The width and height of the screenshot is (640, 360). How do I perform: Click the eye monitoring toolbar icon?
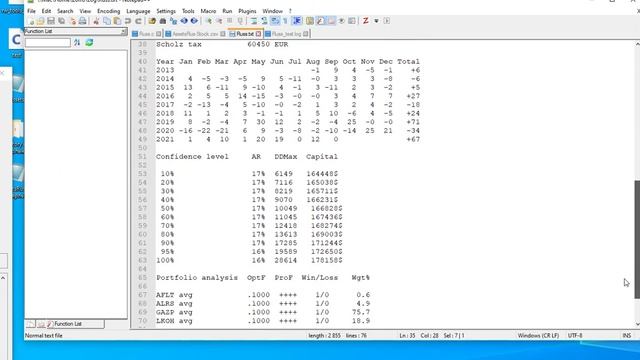coord(342,21)
